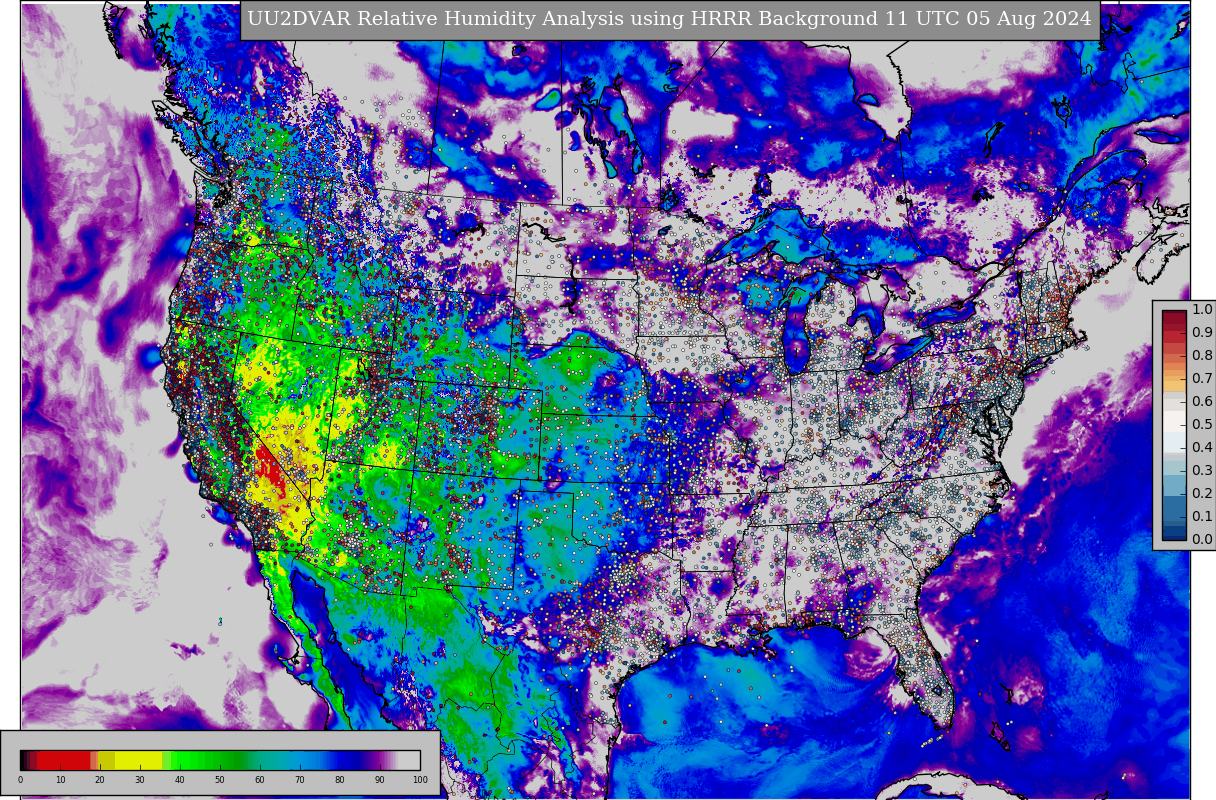Click the 90 tick label on humidity scale
Screen dimensions: 1216x800
[380, 780]
